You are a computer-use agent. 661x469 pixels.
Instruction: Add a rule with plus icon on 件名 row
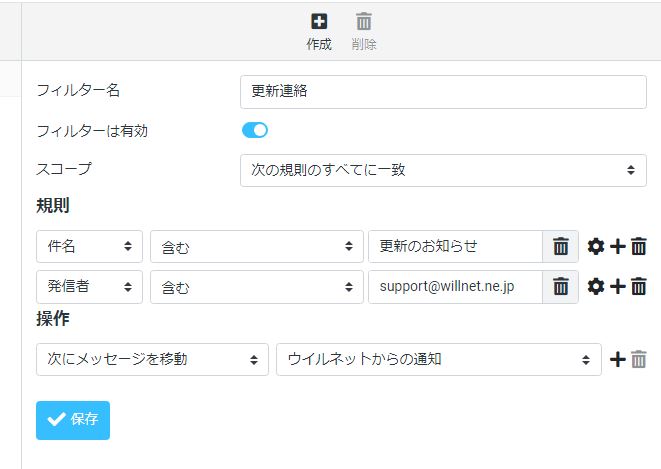618,246
